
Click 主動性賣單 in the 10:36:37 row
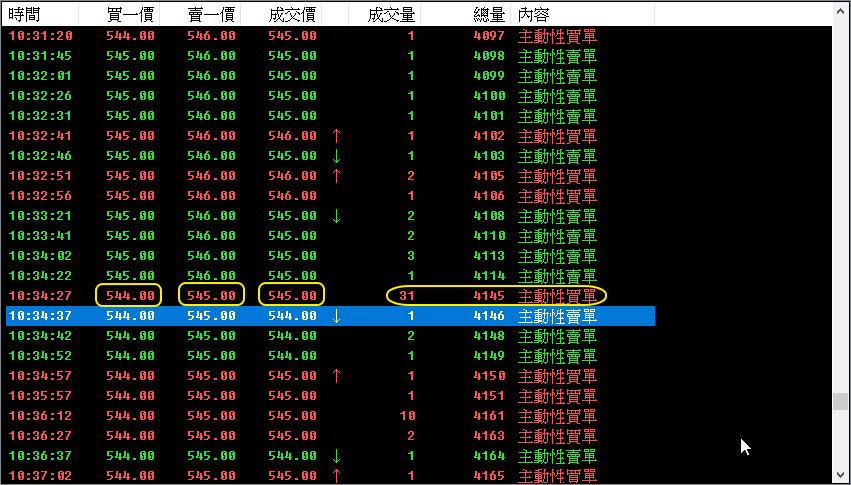[x=557, y=456]
